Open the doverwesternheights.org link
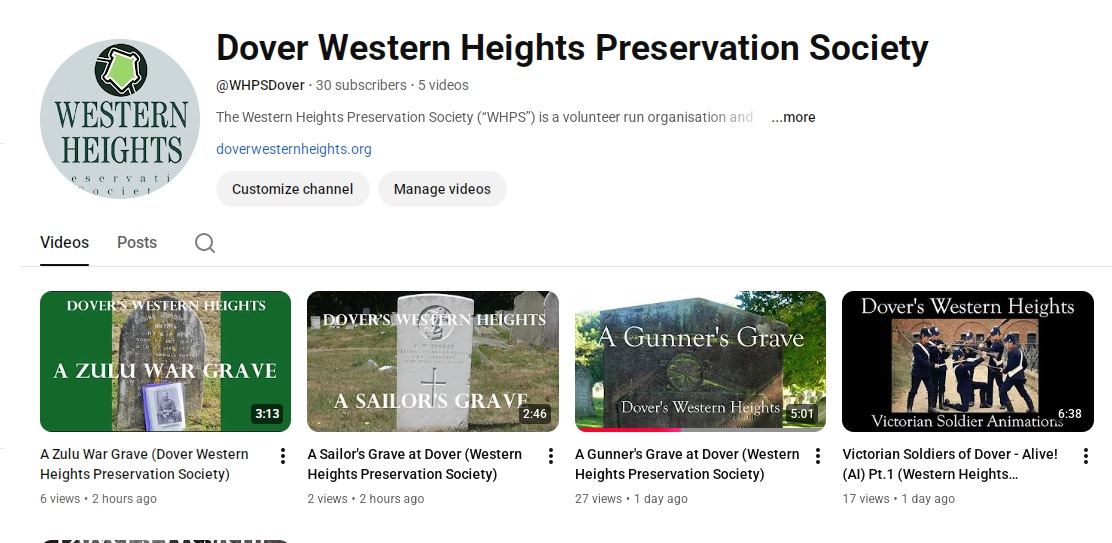The width and height of the screenshot is (1112, 543). point(294,149)
